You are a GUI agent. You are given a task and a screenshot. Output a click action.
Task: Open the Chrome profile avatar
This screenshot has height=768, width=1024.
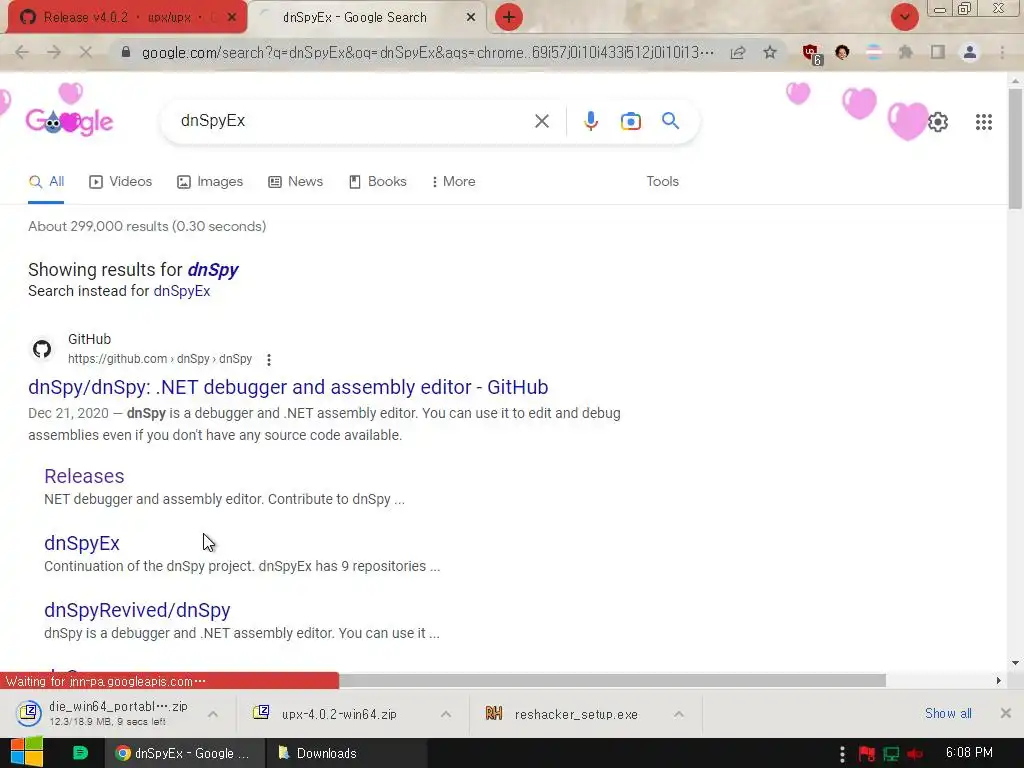click(x=970, y=52)
